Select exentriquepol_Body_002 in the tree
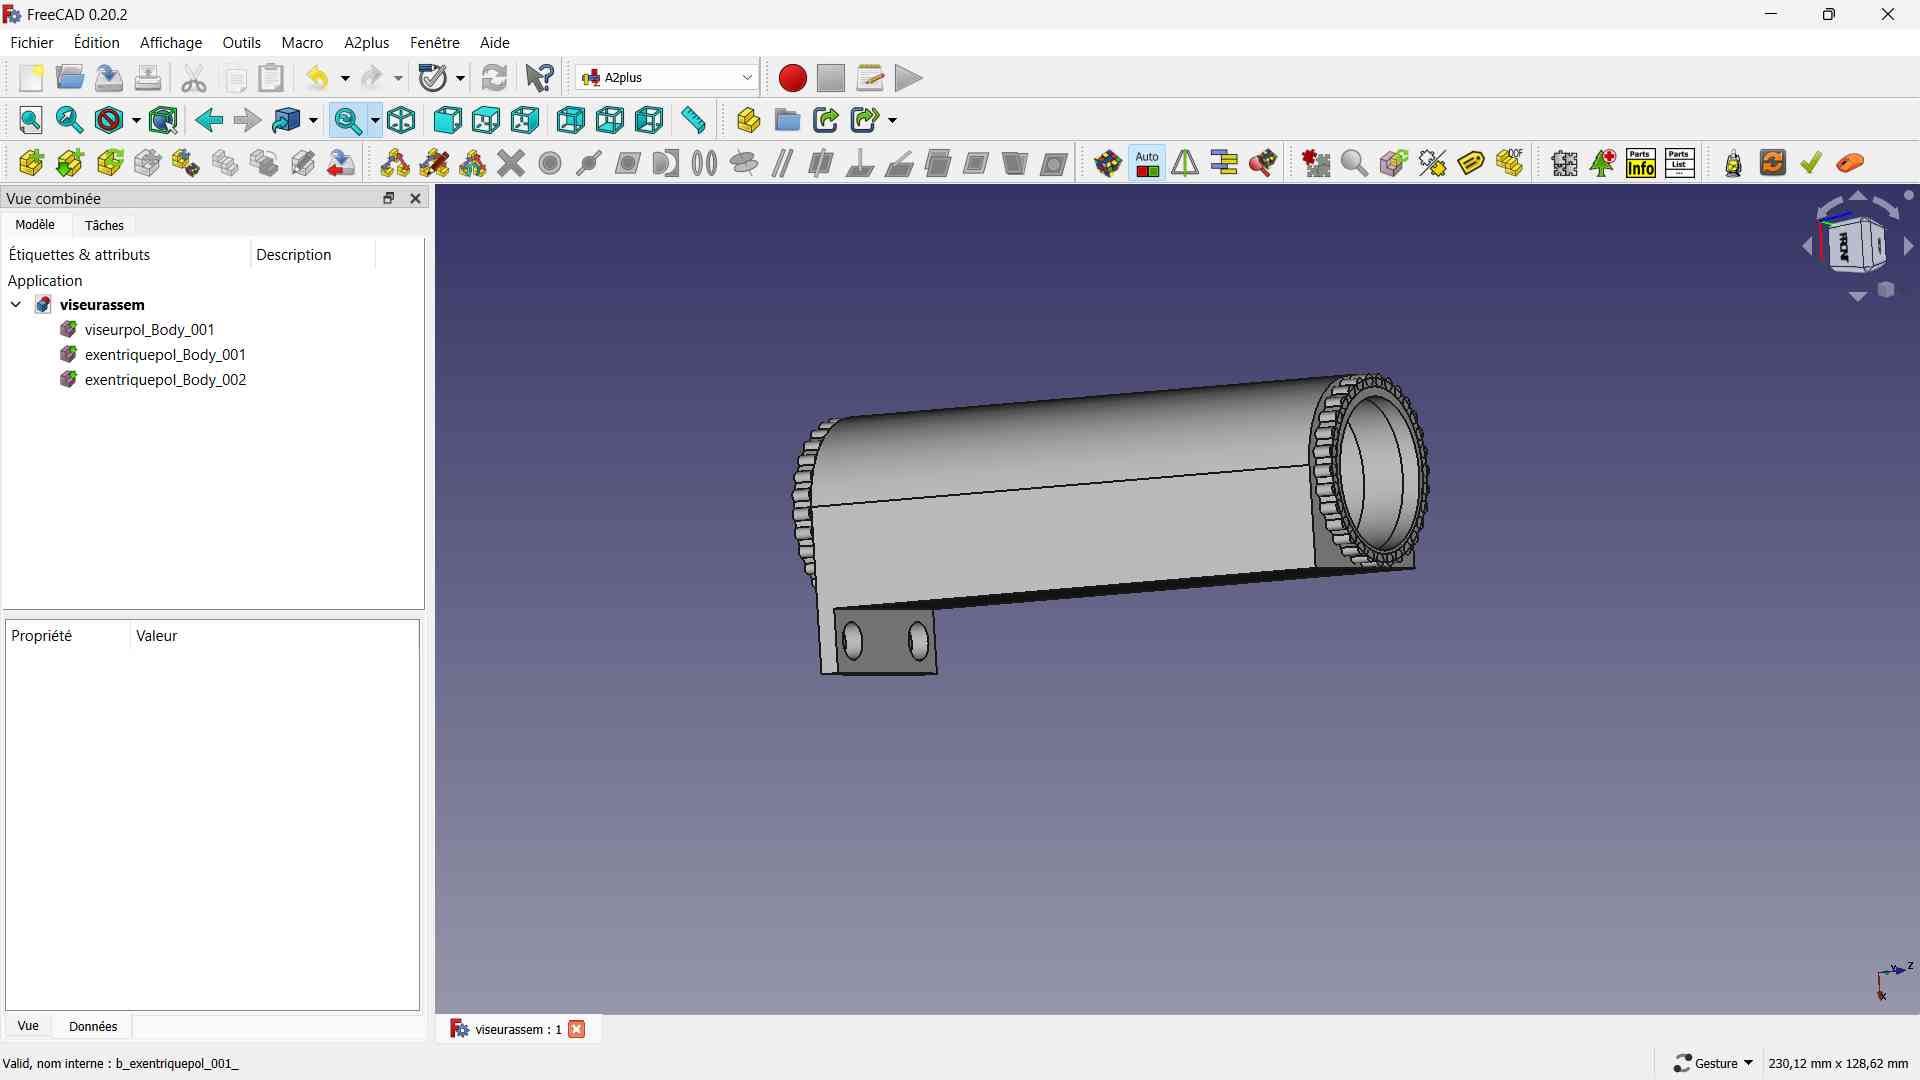 165,380
